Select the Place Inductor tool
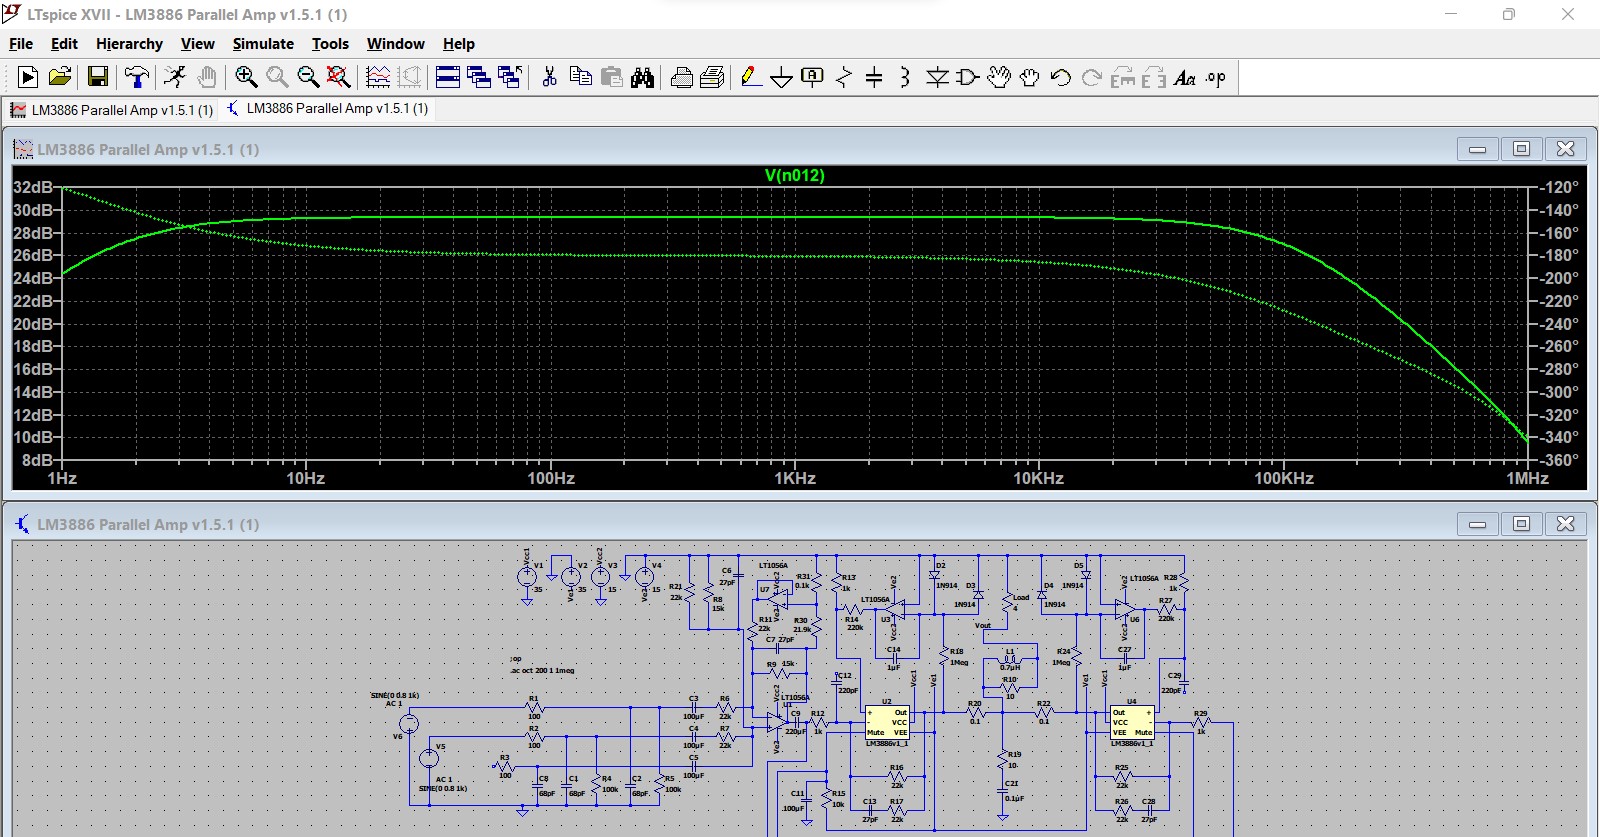Screen dimensions: 1600x837 (905, 77)
